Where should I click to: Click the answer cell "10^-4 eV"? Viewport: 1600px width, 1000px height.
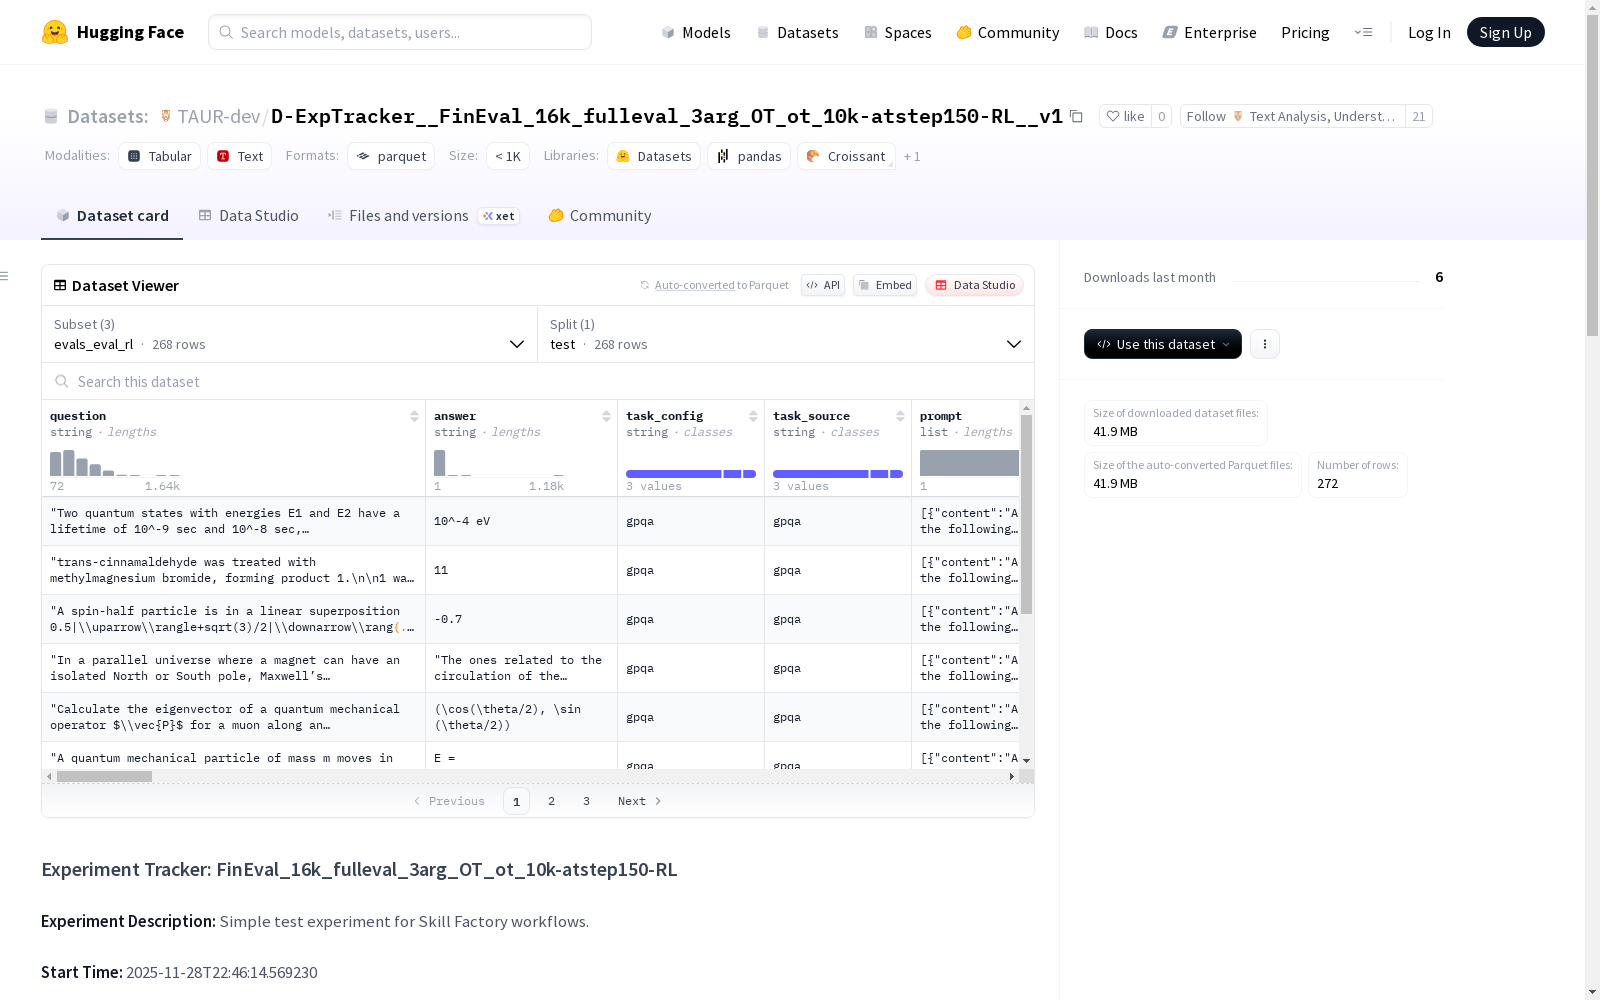(521, 521)
